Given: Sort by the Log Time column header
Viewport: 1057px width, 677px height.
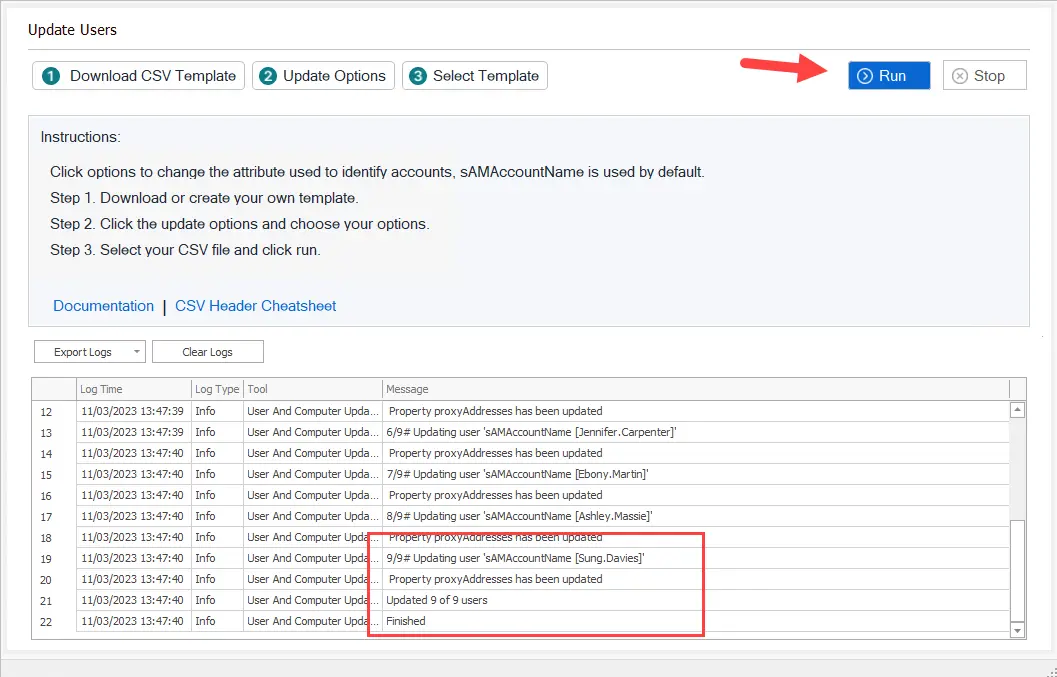Looking at the screenshot, I should (x=133, y=389).
